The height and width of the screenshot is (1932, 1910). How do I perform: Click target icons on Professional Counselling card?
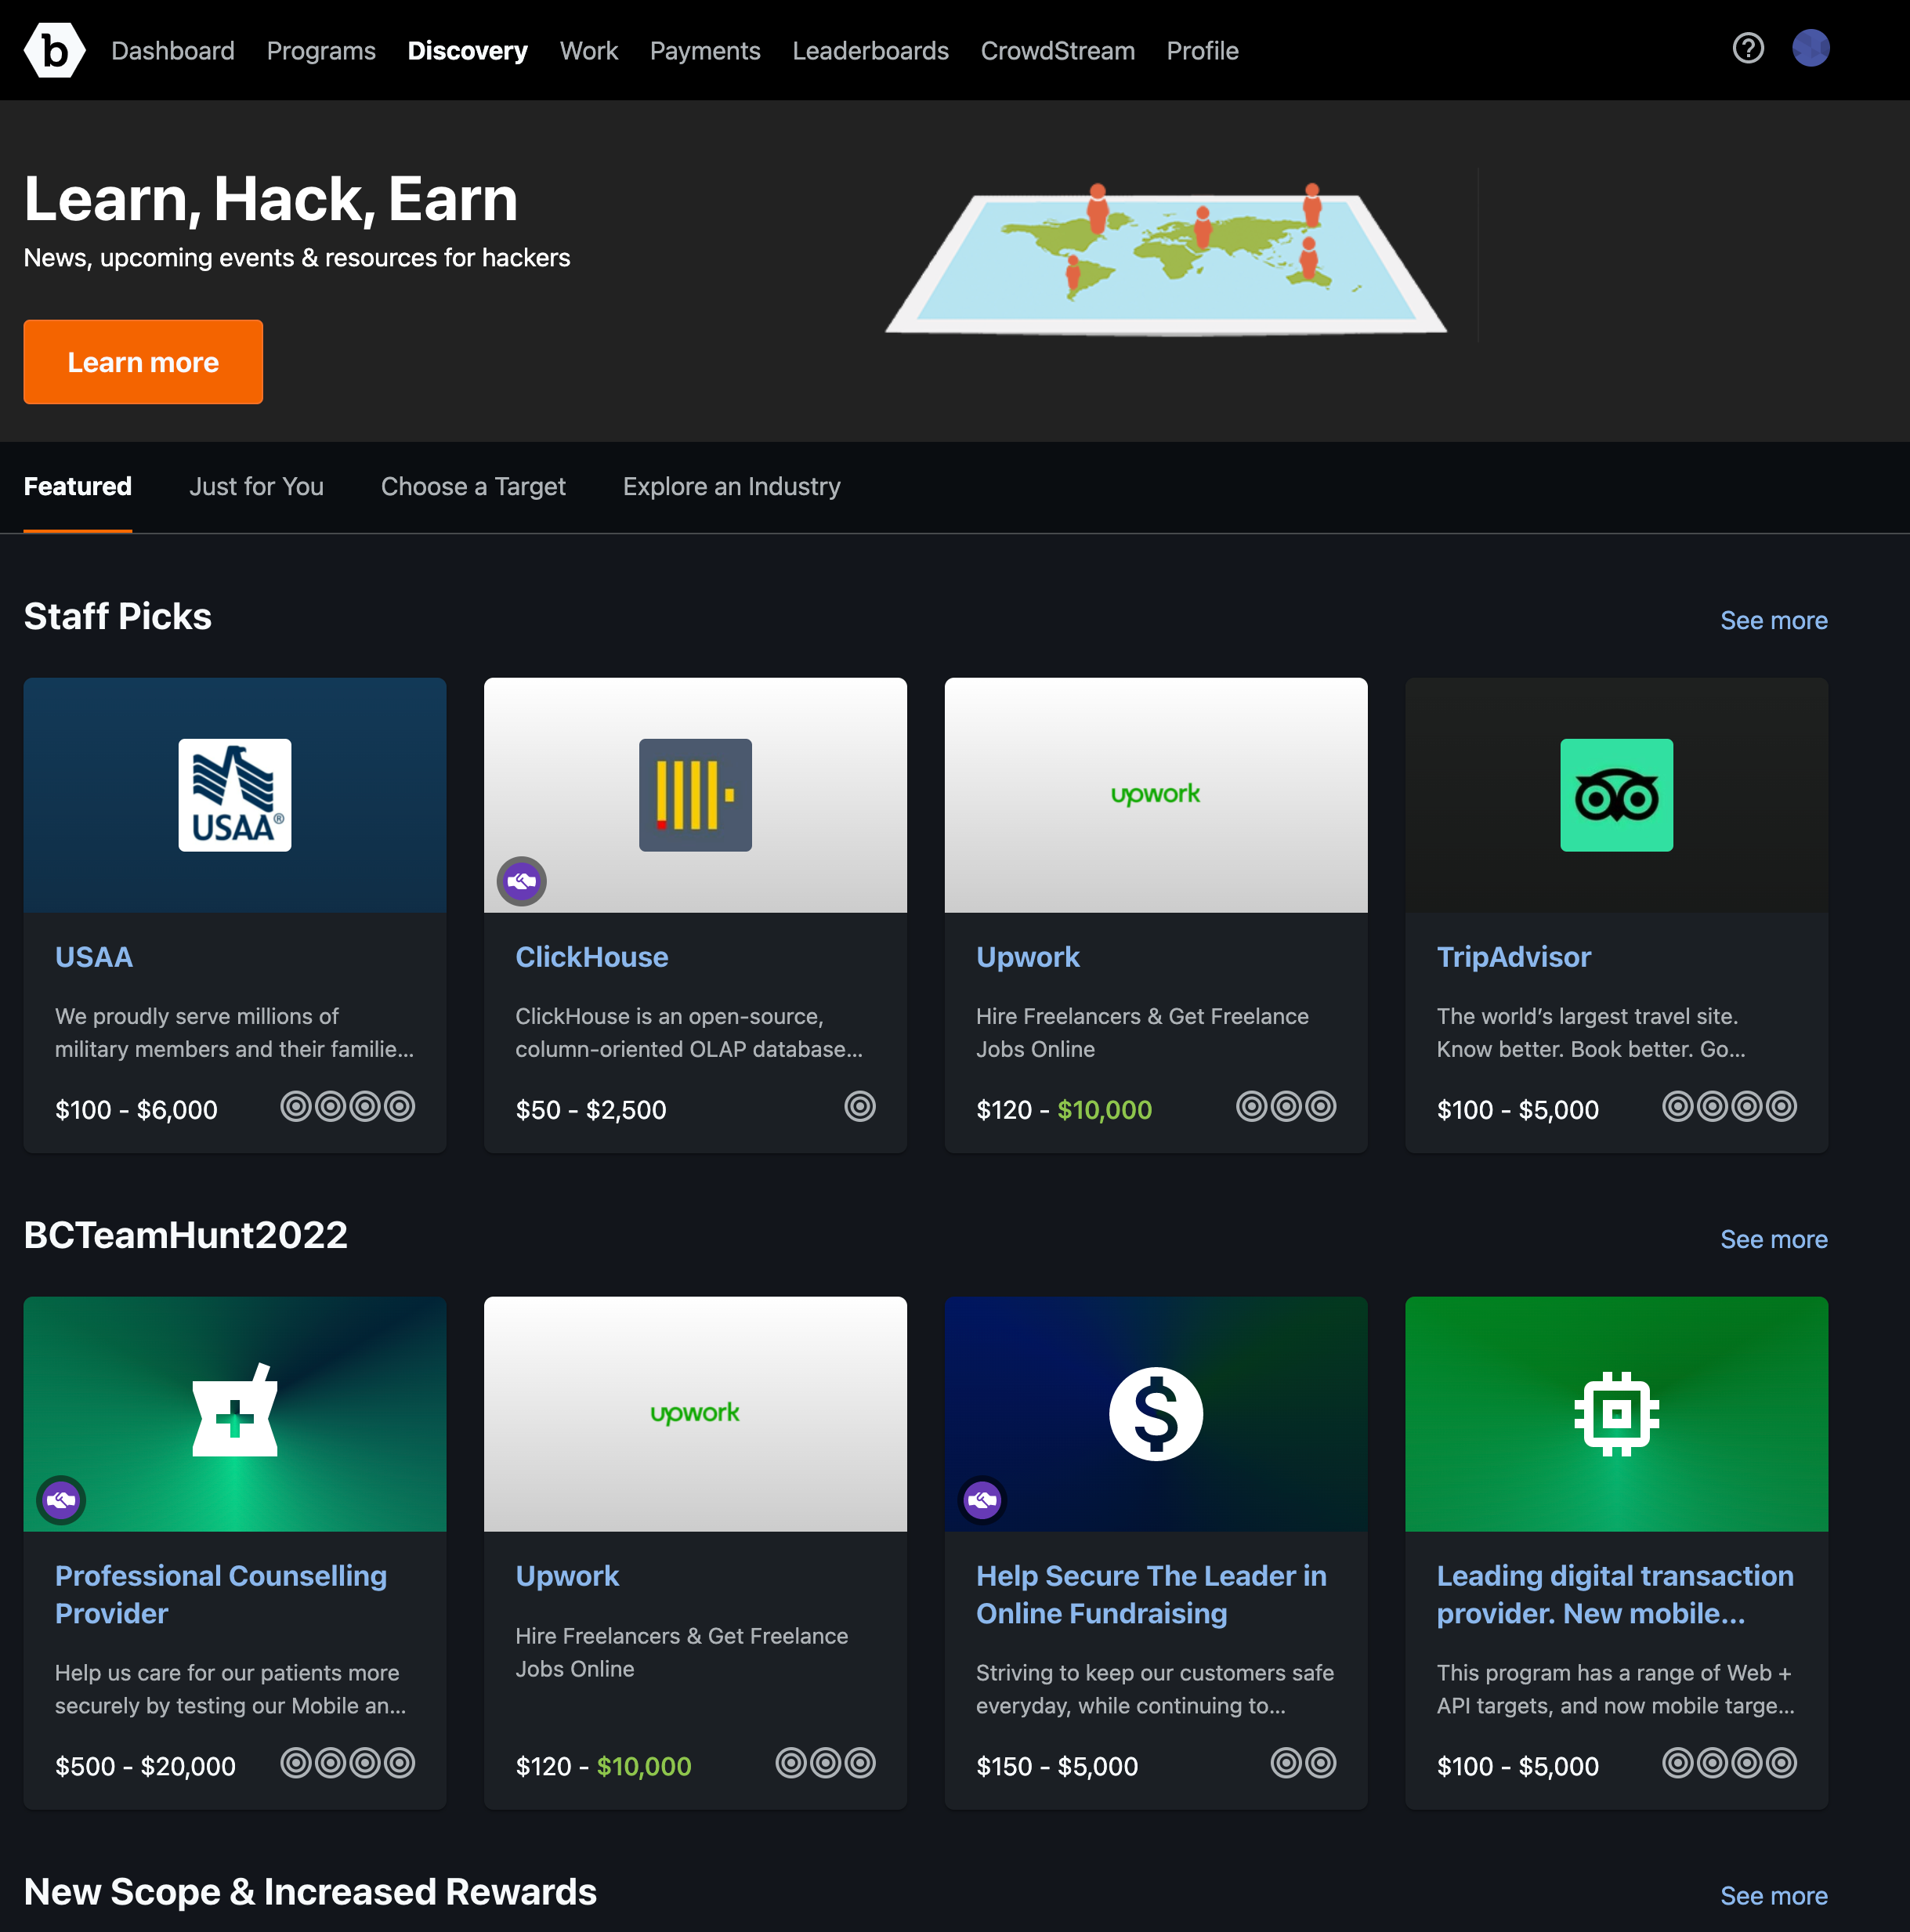click(347, 1762)
